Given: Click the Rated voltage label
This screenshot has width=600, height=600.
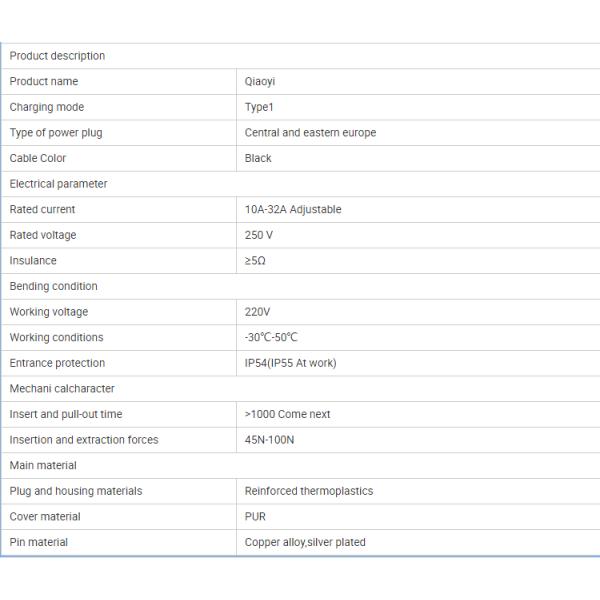Looking at the screenshot, I should [43, 235].
